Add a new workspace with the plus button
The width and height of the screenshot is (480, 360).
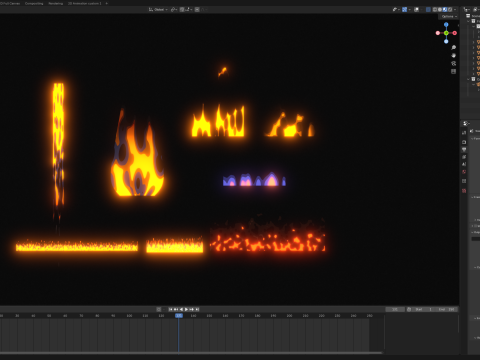pos(107,3)
